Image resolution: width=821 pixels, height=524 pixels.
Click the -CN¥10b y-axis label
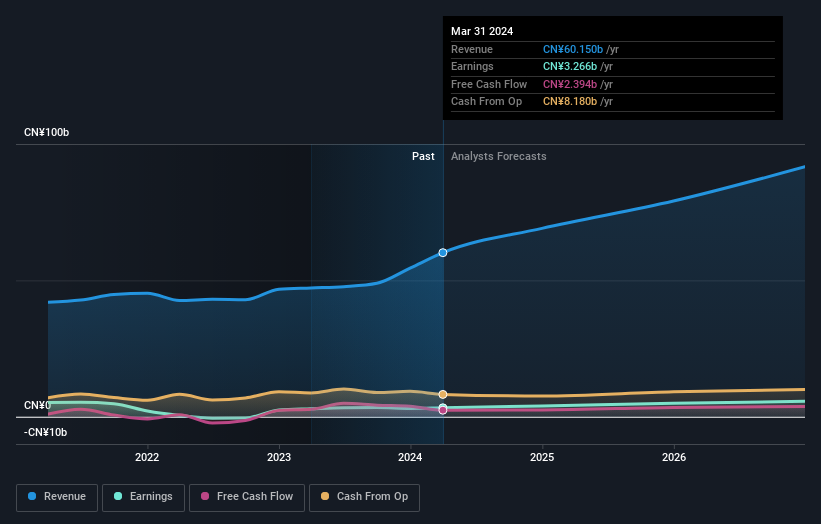46,432
